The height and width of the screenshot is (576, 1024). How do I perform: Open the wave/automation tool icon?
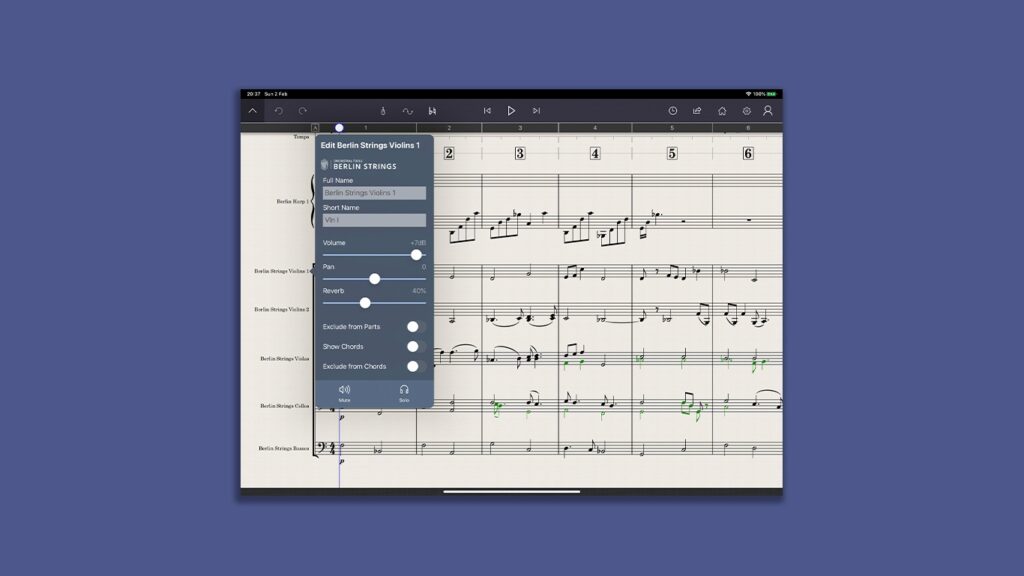pyautogui.click(x=408, y=111)
